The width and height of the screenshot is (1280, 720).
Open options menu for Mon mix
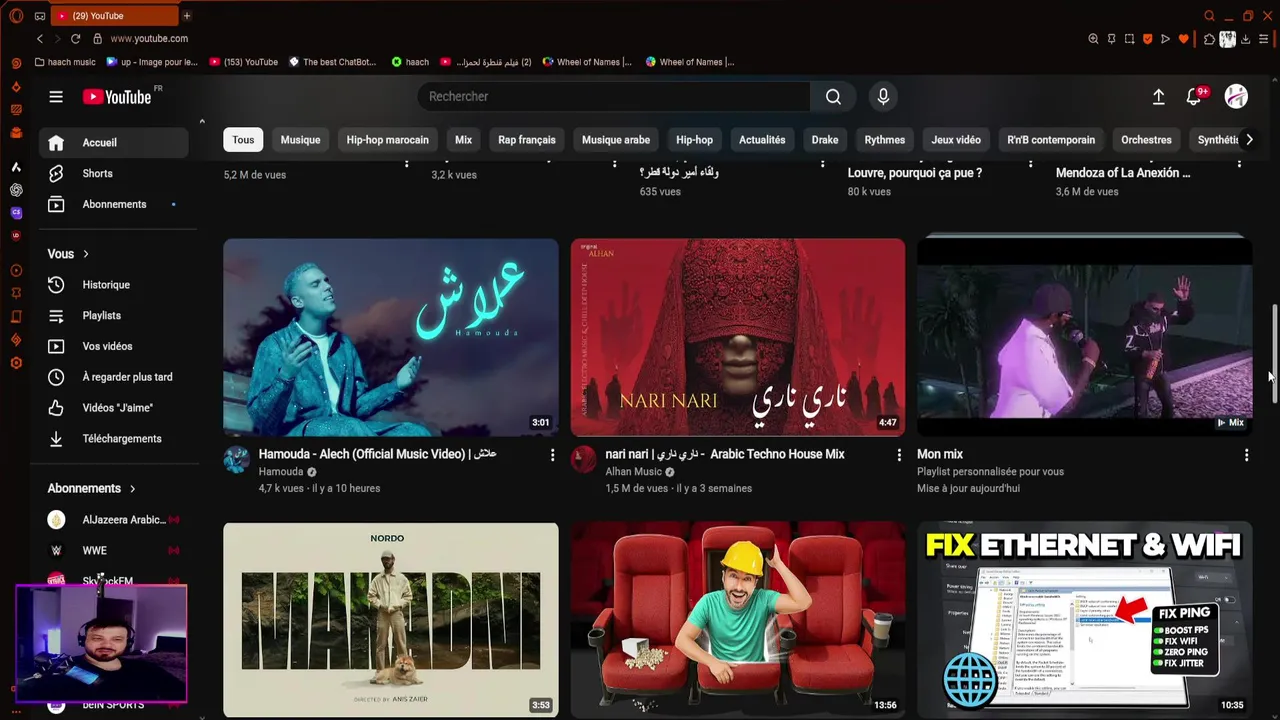tap(1246, 455)
